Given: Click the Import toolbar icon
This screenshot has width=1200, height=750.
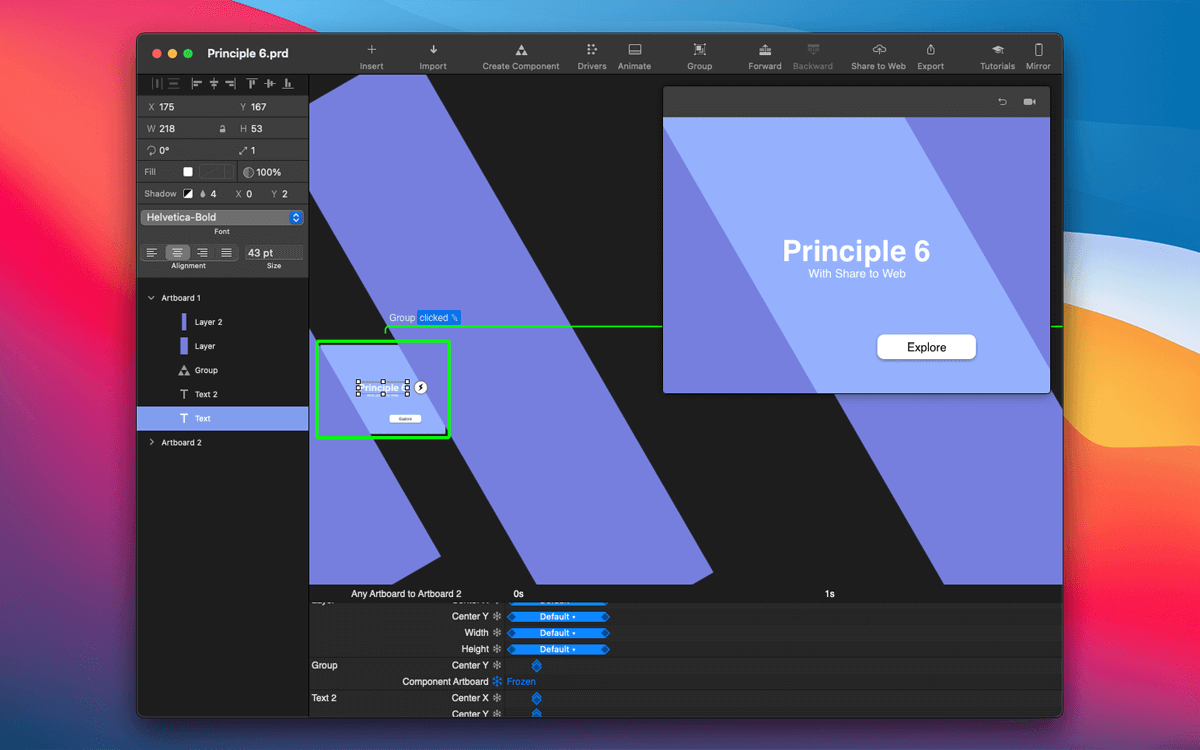Looking at the screenshot, I should 433,50.
